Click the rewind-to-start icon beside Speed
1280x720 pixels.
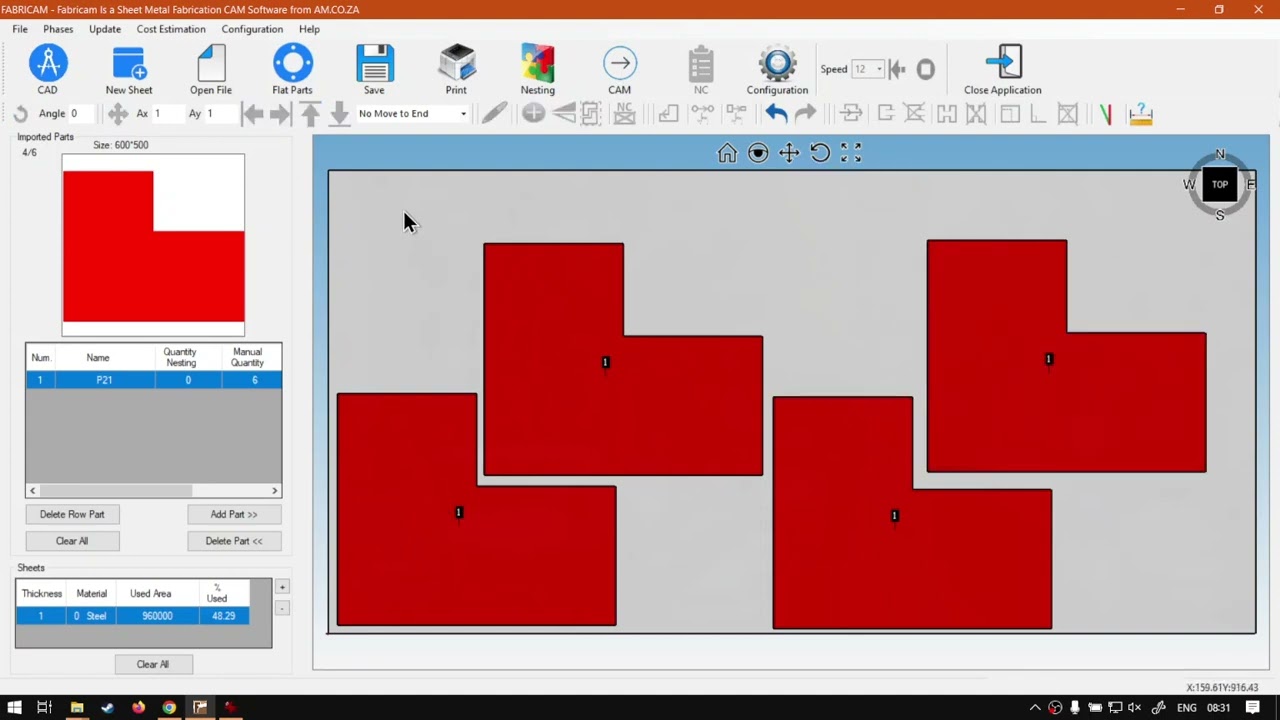pyautogui.click(x=897, y=69)
